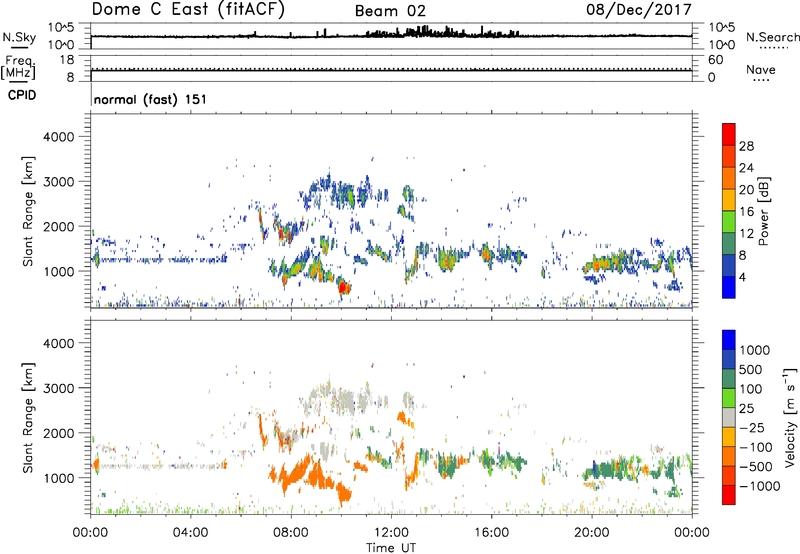Image resolution: width=800 pixels, height=554 pixels.
Task: Click the "Time UT" axis title
Action: (x=391, y=548)
